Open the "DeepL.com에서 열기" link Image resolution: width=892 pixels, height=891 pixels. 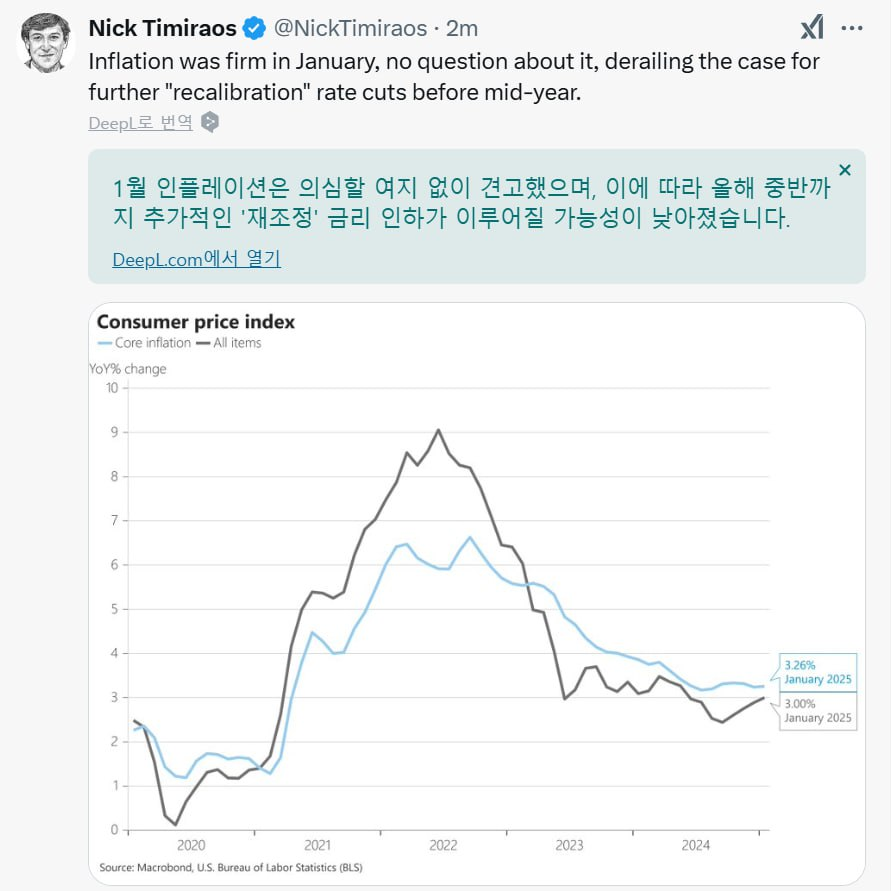click(196, 259)
